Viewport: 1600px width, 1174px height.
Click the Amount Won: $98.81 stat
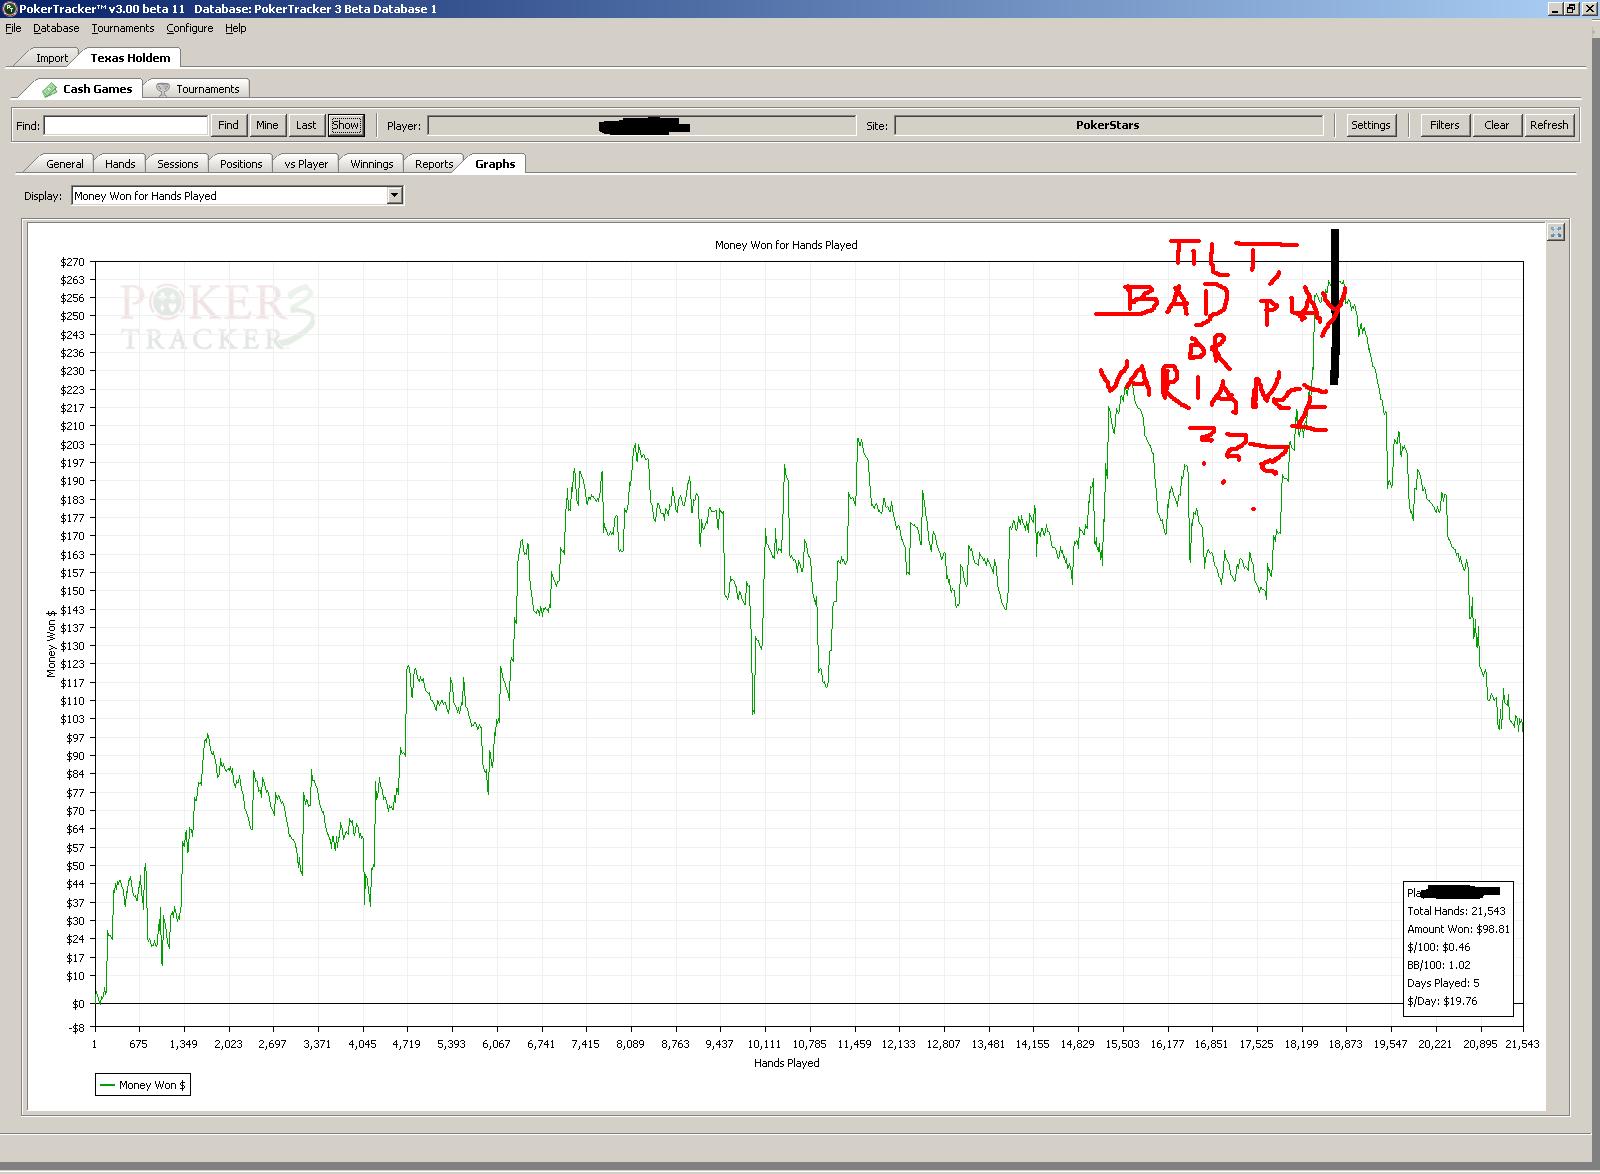pyautogui.click(x=1459, y=929)
